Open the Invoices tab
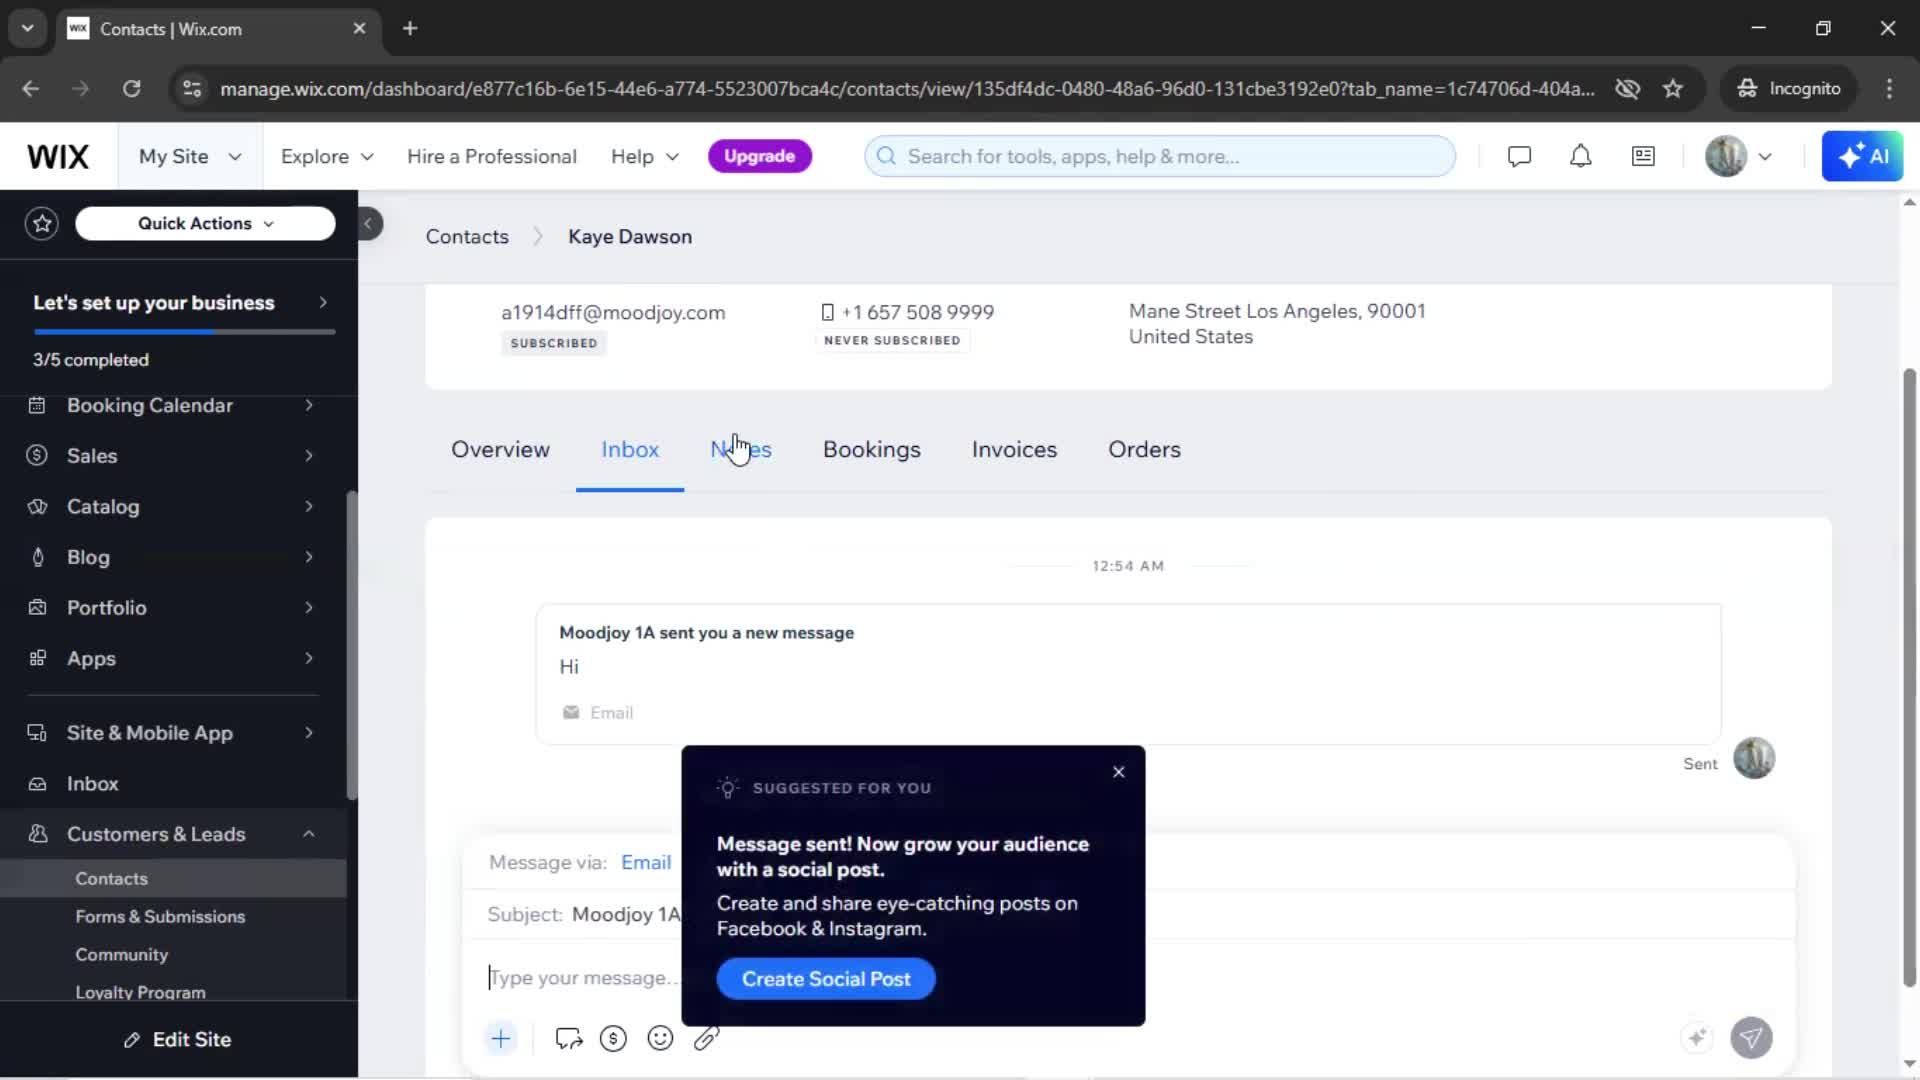This screenshot has width=1920, height=1080. point(1014,450)
